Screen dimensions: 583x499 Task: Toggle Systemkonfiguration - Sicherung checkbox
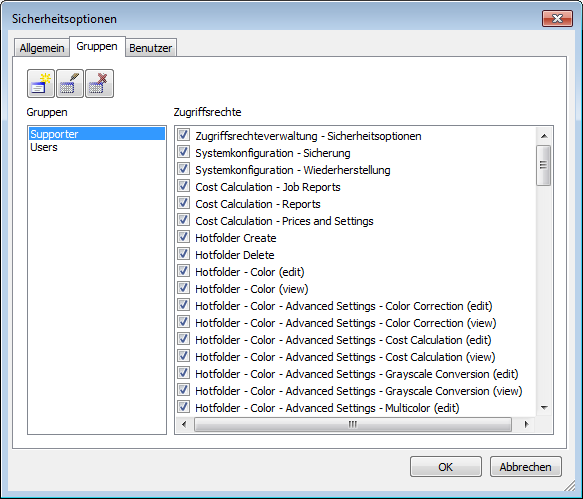click(x=183, y=152)
